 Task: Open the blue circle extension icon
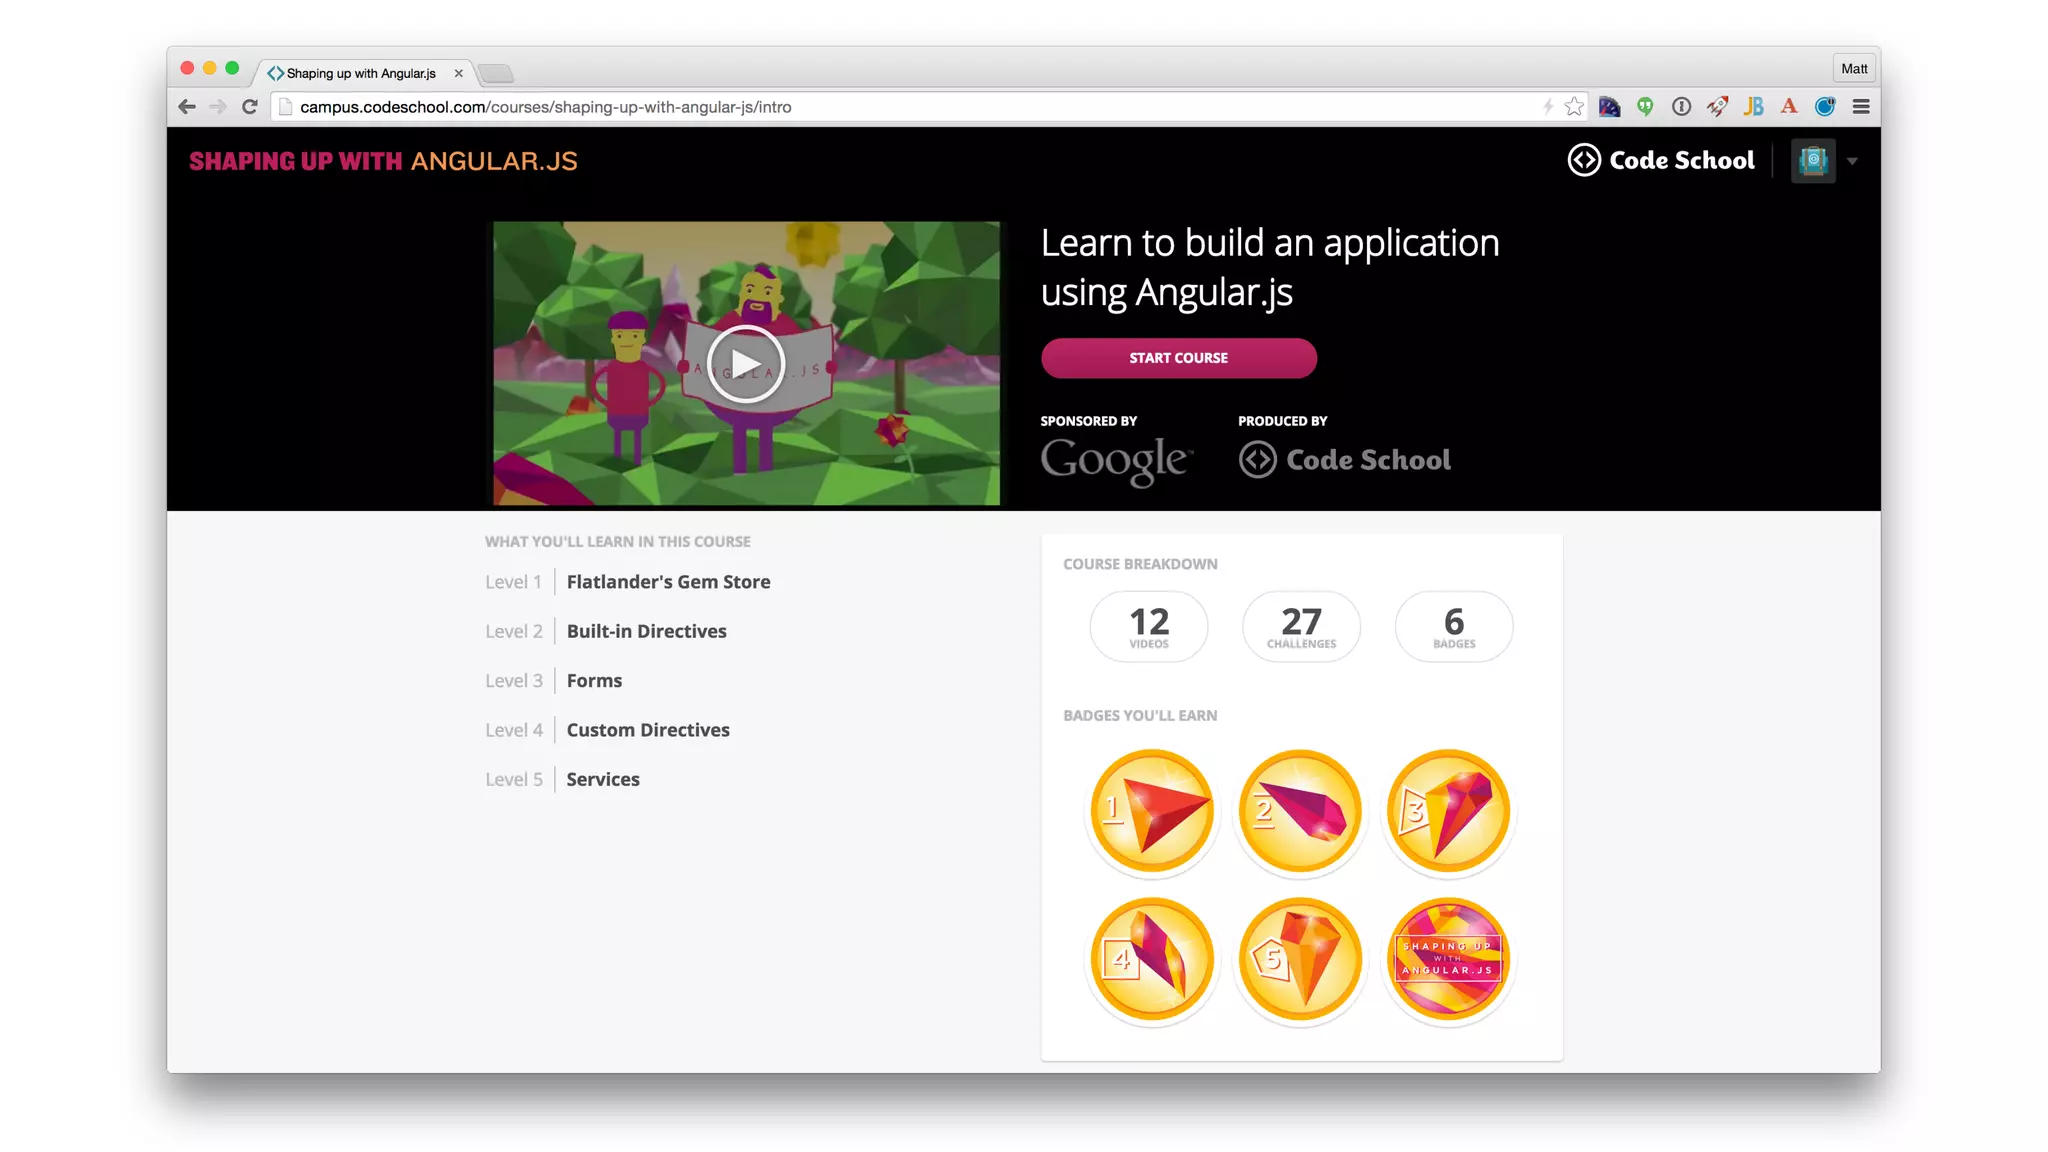[x=1825, y=107]
